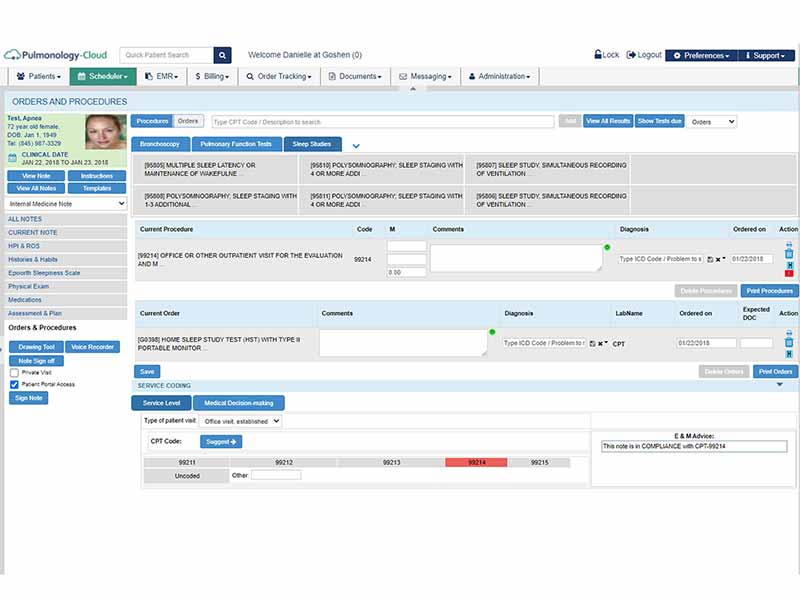This screenshot has height=600, width=800.
Task: Click the Voice Recorder button
Action: click(x=92, y=347)
